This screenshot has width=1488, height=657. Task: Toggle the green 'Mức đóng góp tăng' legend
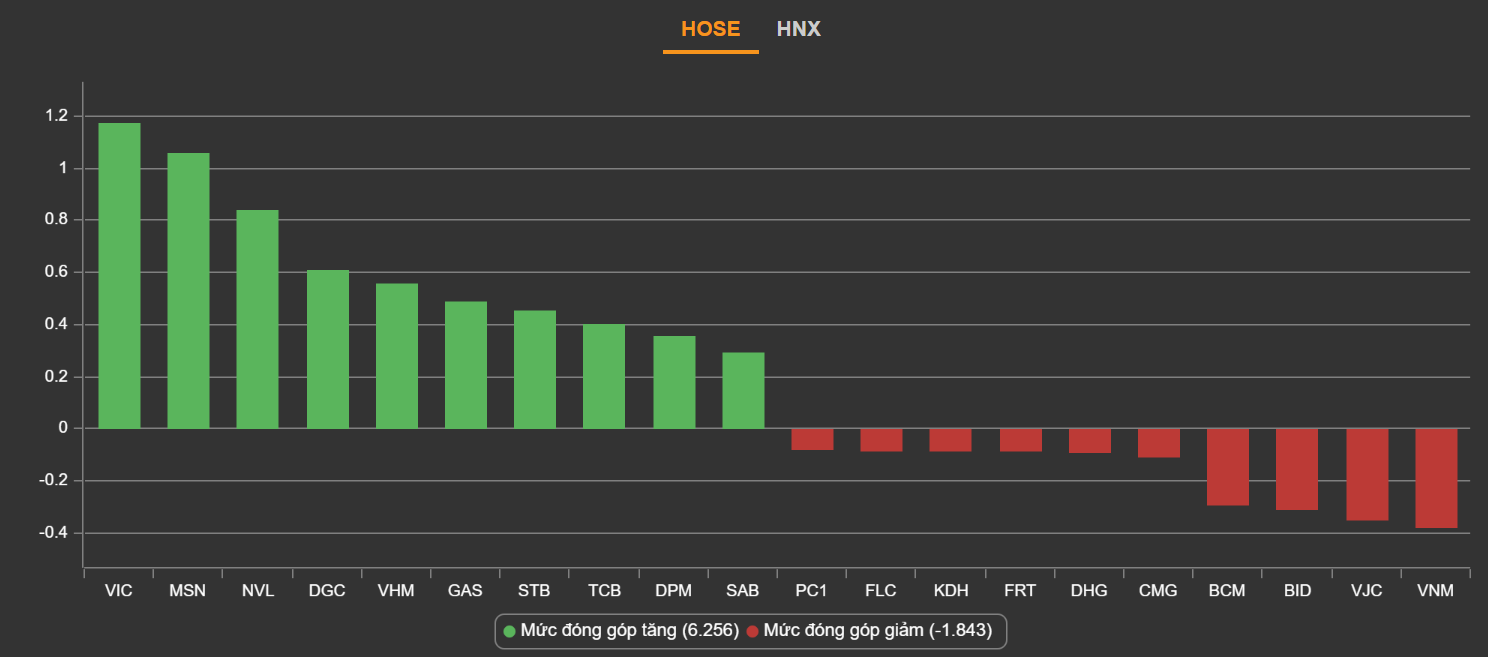coord(621,631)
